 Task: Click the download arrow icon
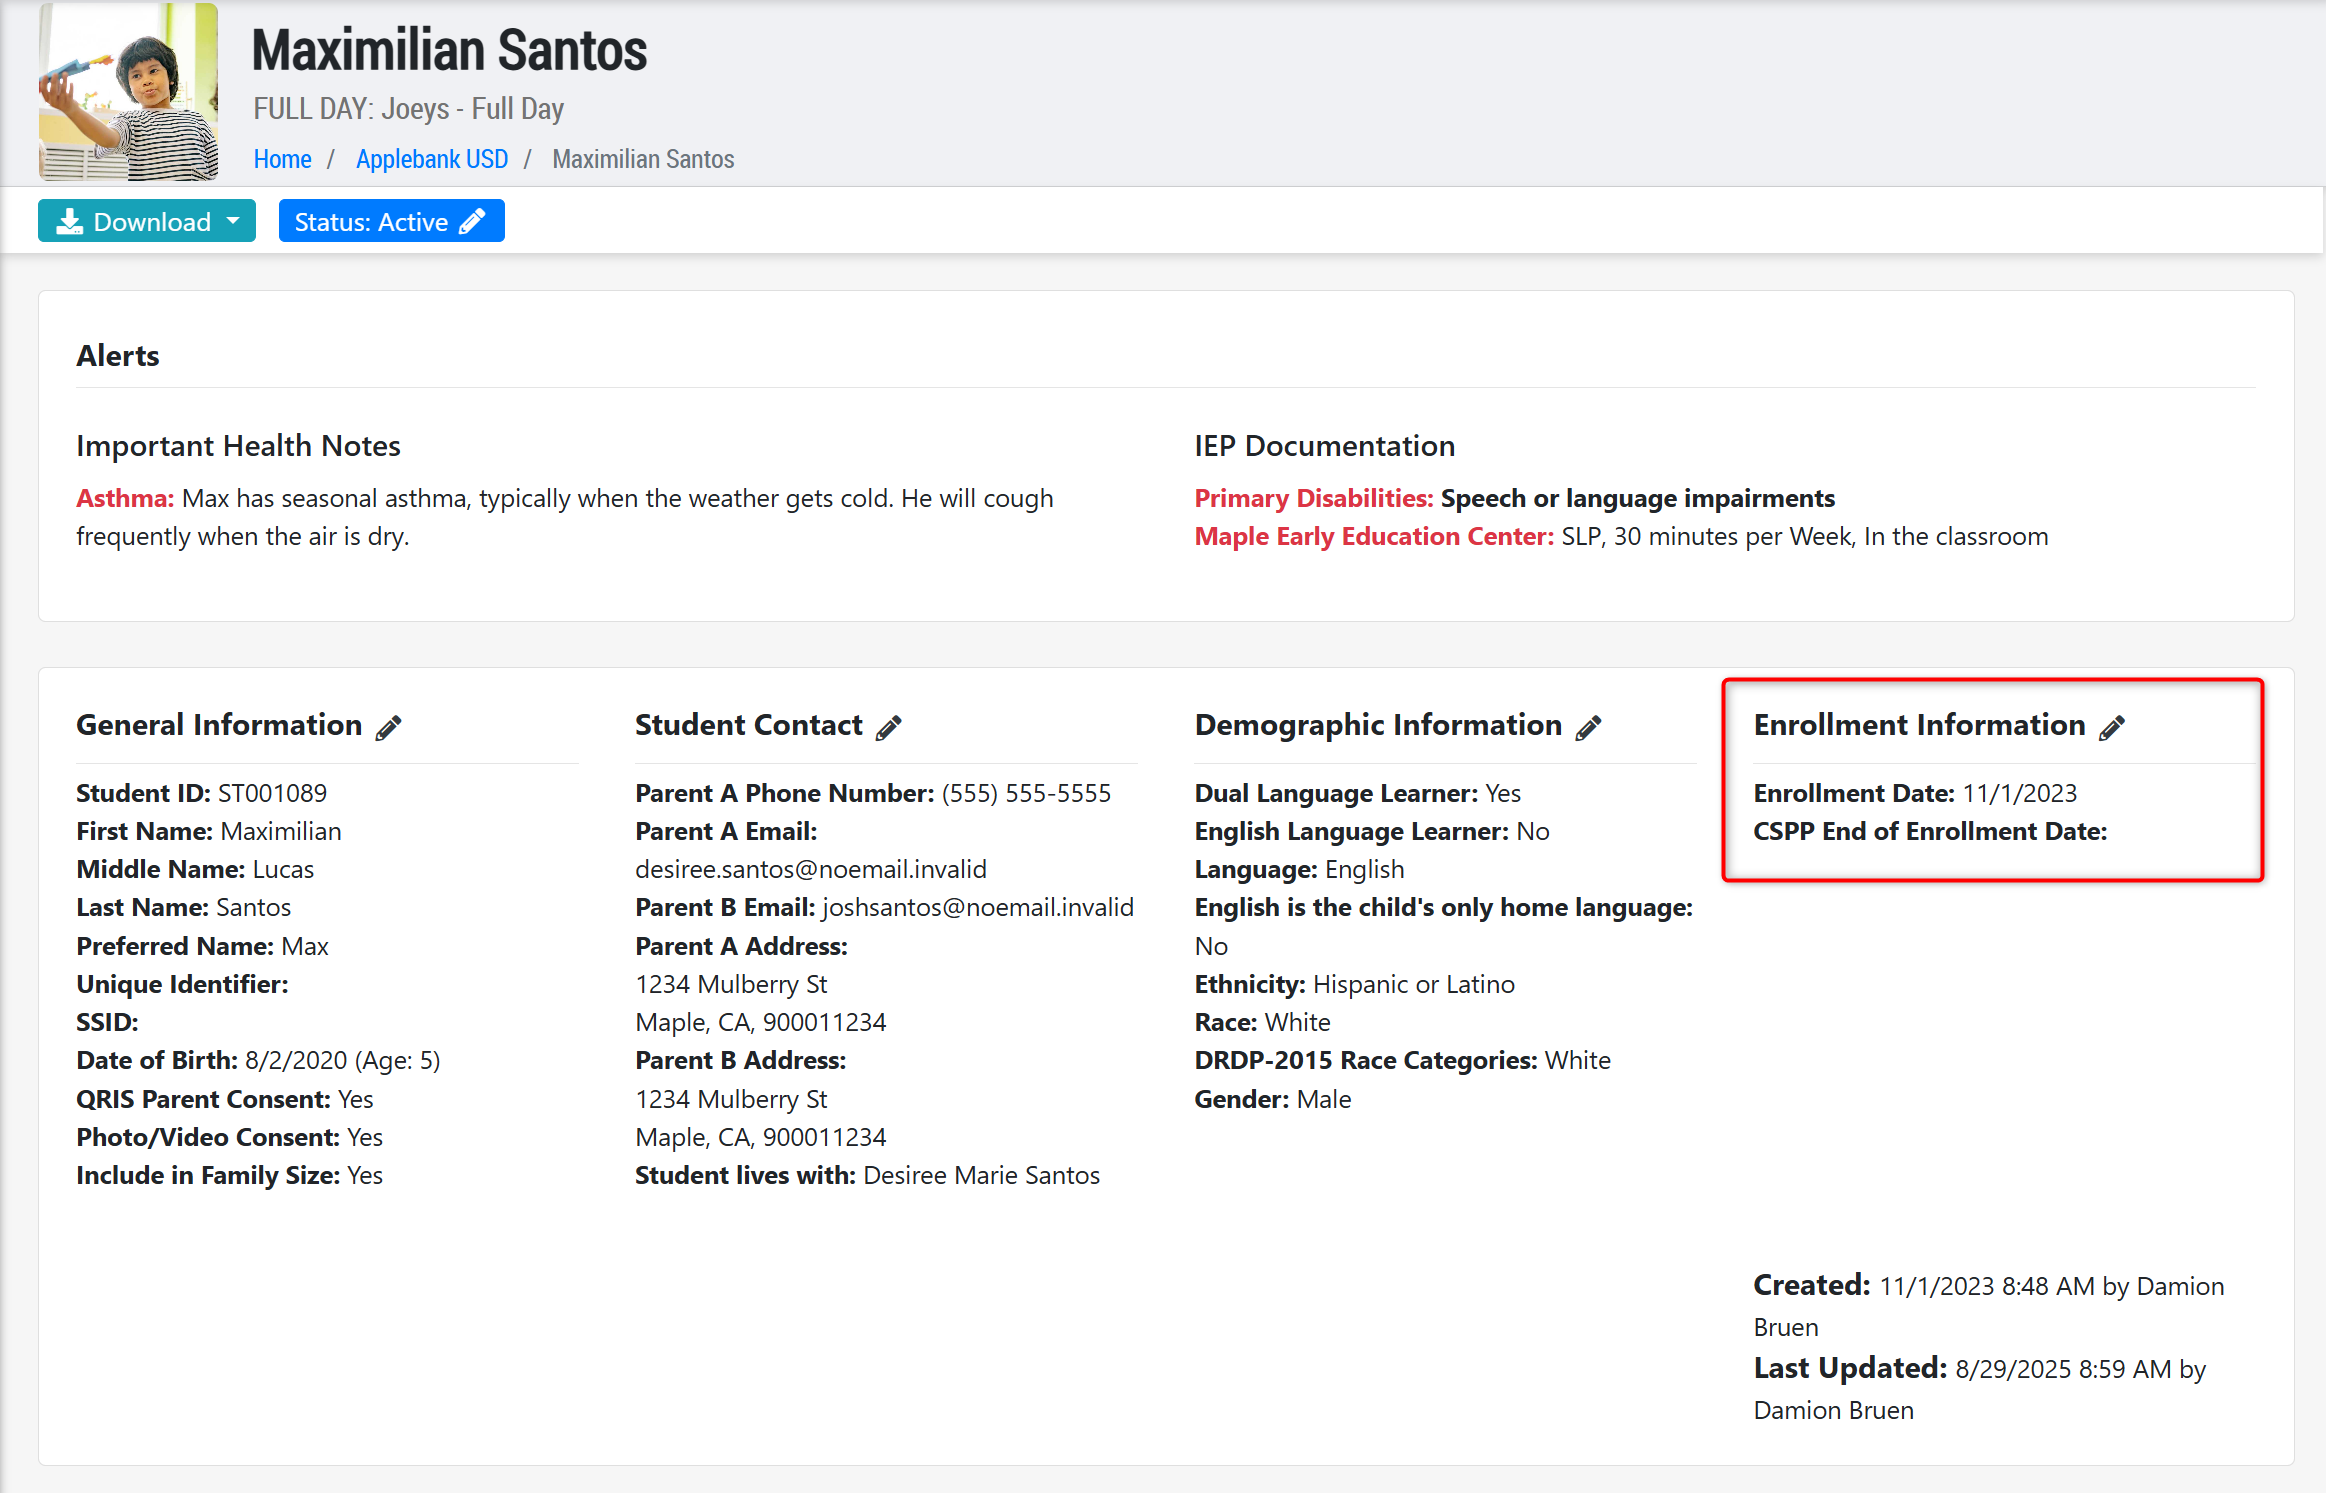69,221
